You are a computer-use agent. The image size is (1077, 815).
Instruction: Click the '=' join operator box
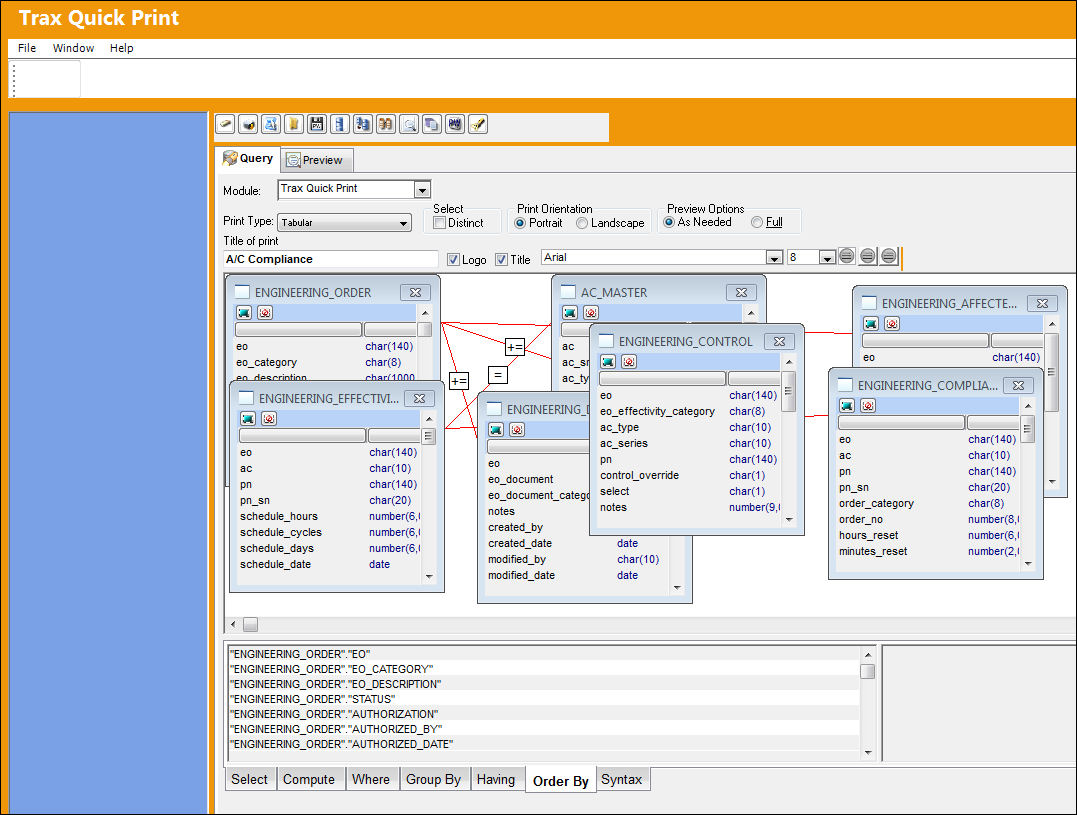click(498, 375)
